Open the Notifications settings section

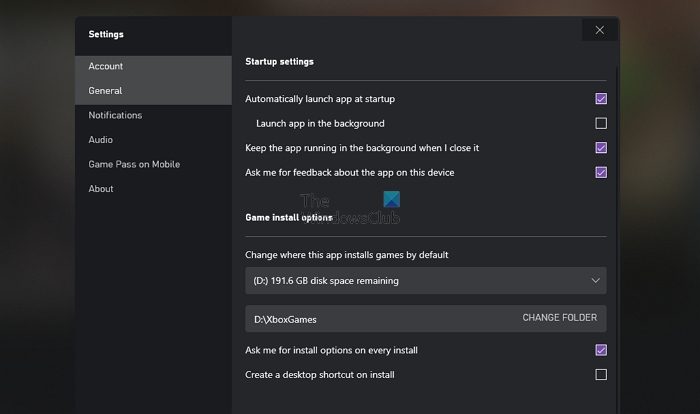coord(153,115)
